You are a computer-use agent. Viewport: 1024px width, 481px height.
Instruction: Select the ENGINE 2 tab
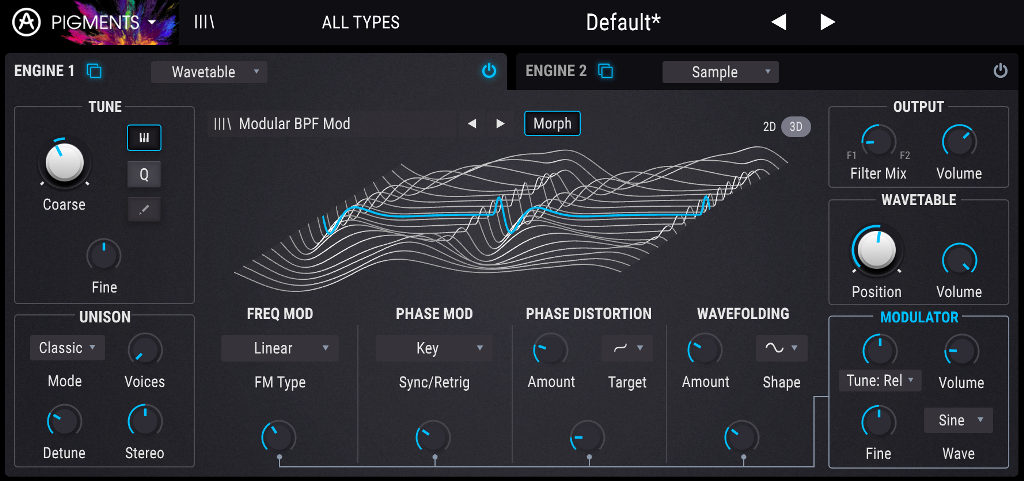click(556, 71)
